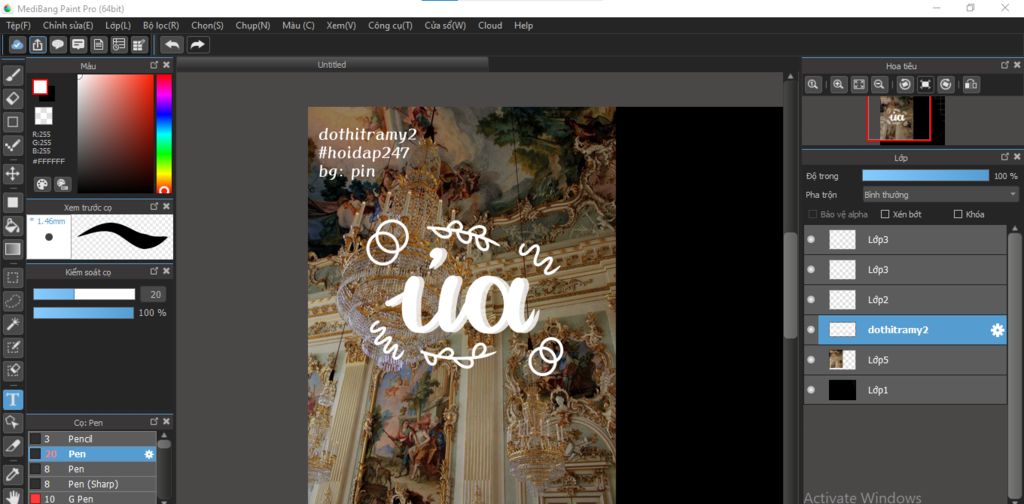The image size is (1024, 504).
Task: Open dothitramy2 layer settings gear
Action: (x=997, y=330)
